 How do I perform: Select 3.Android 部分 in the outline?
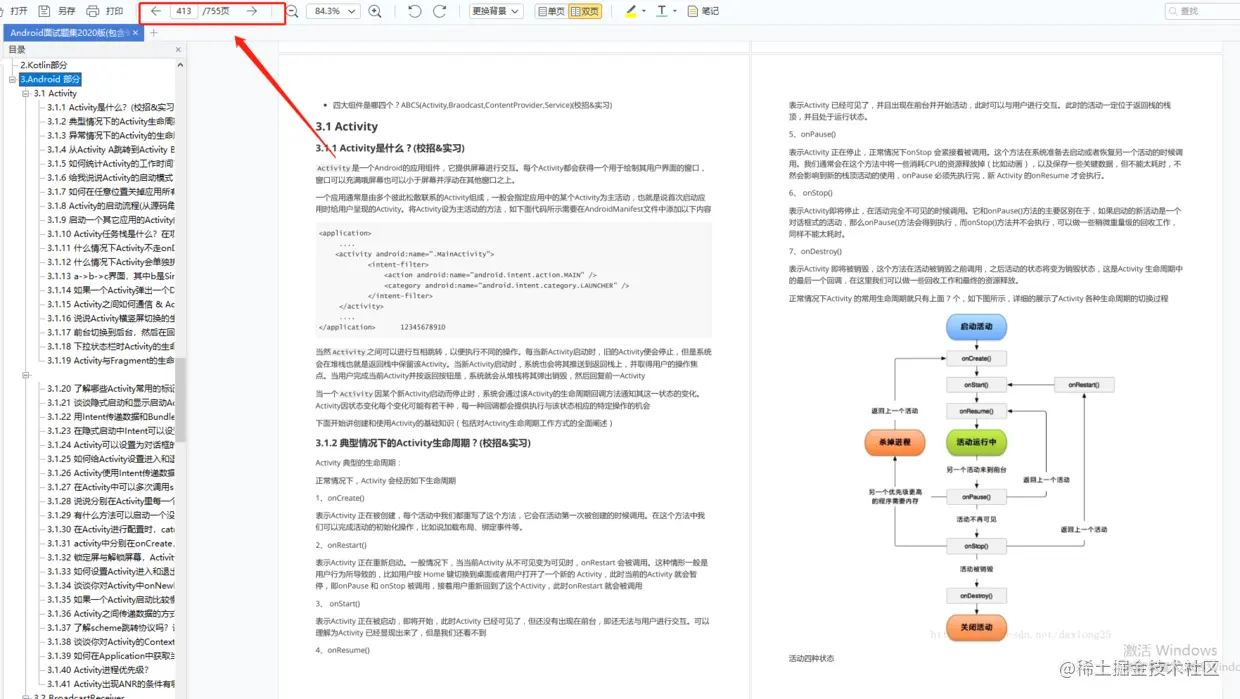50,79
